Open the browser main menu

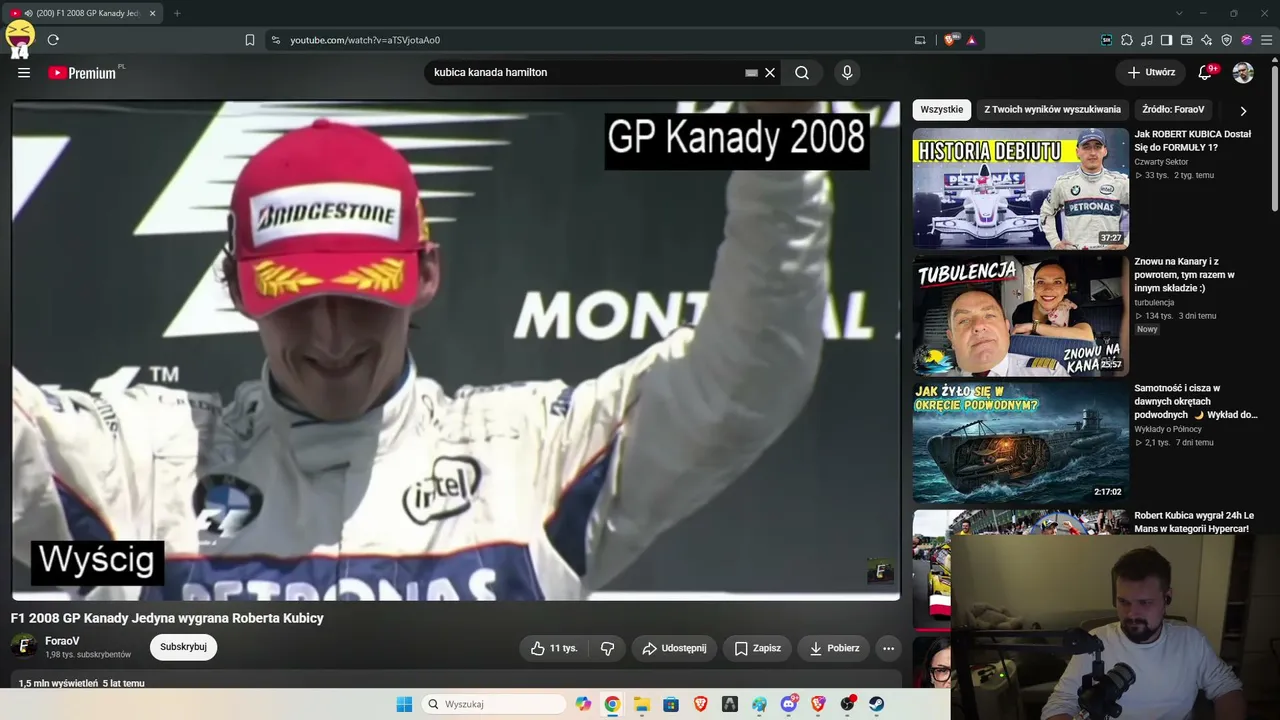pos(1266,40)
